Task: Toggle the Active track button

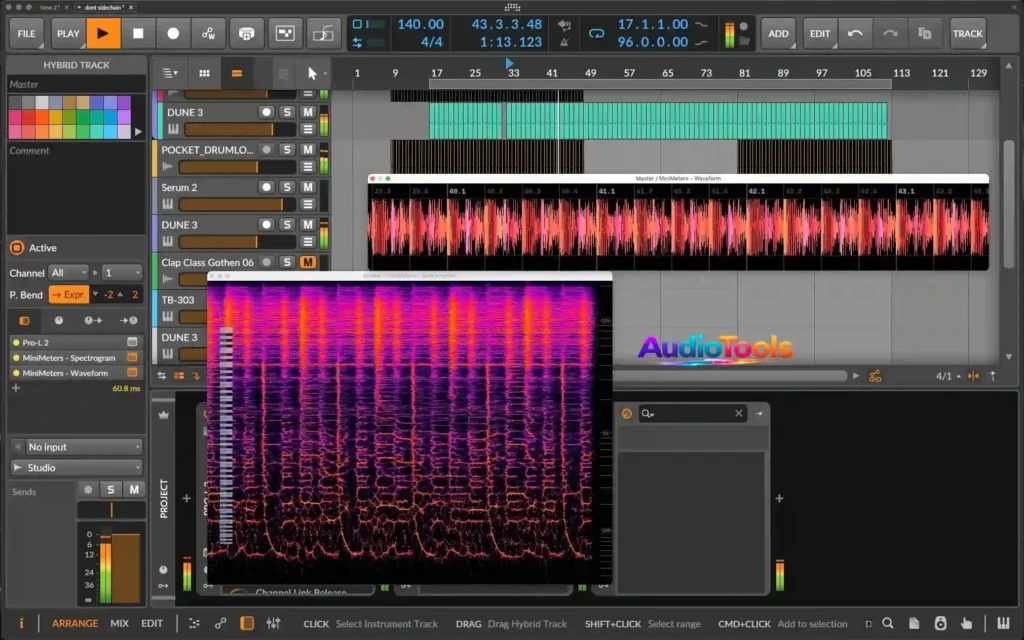Action: click(x=17, y=248)
